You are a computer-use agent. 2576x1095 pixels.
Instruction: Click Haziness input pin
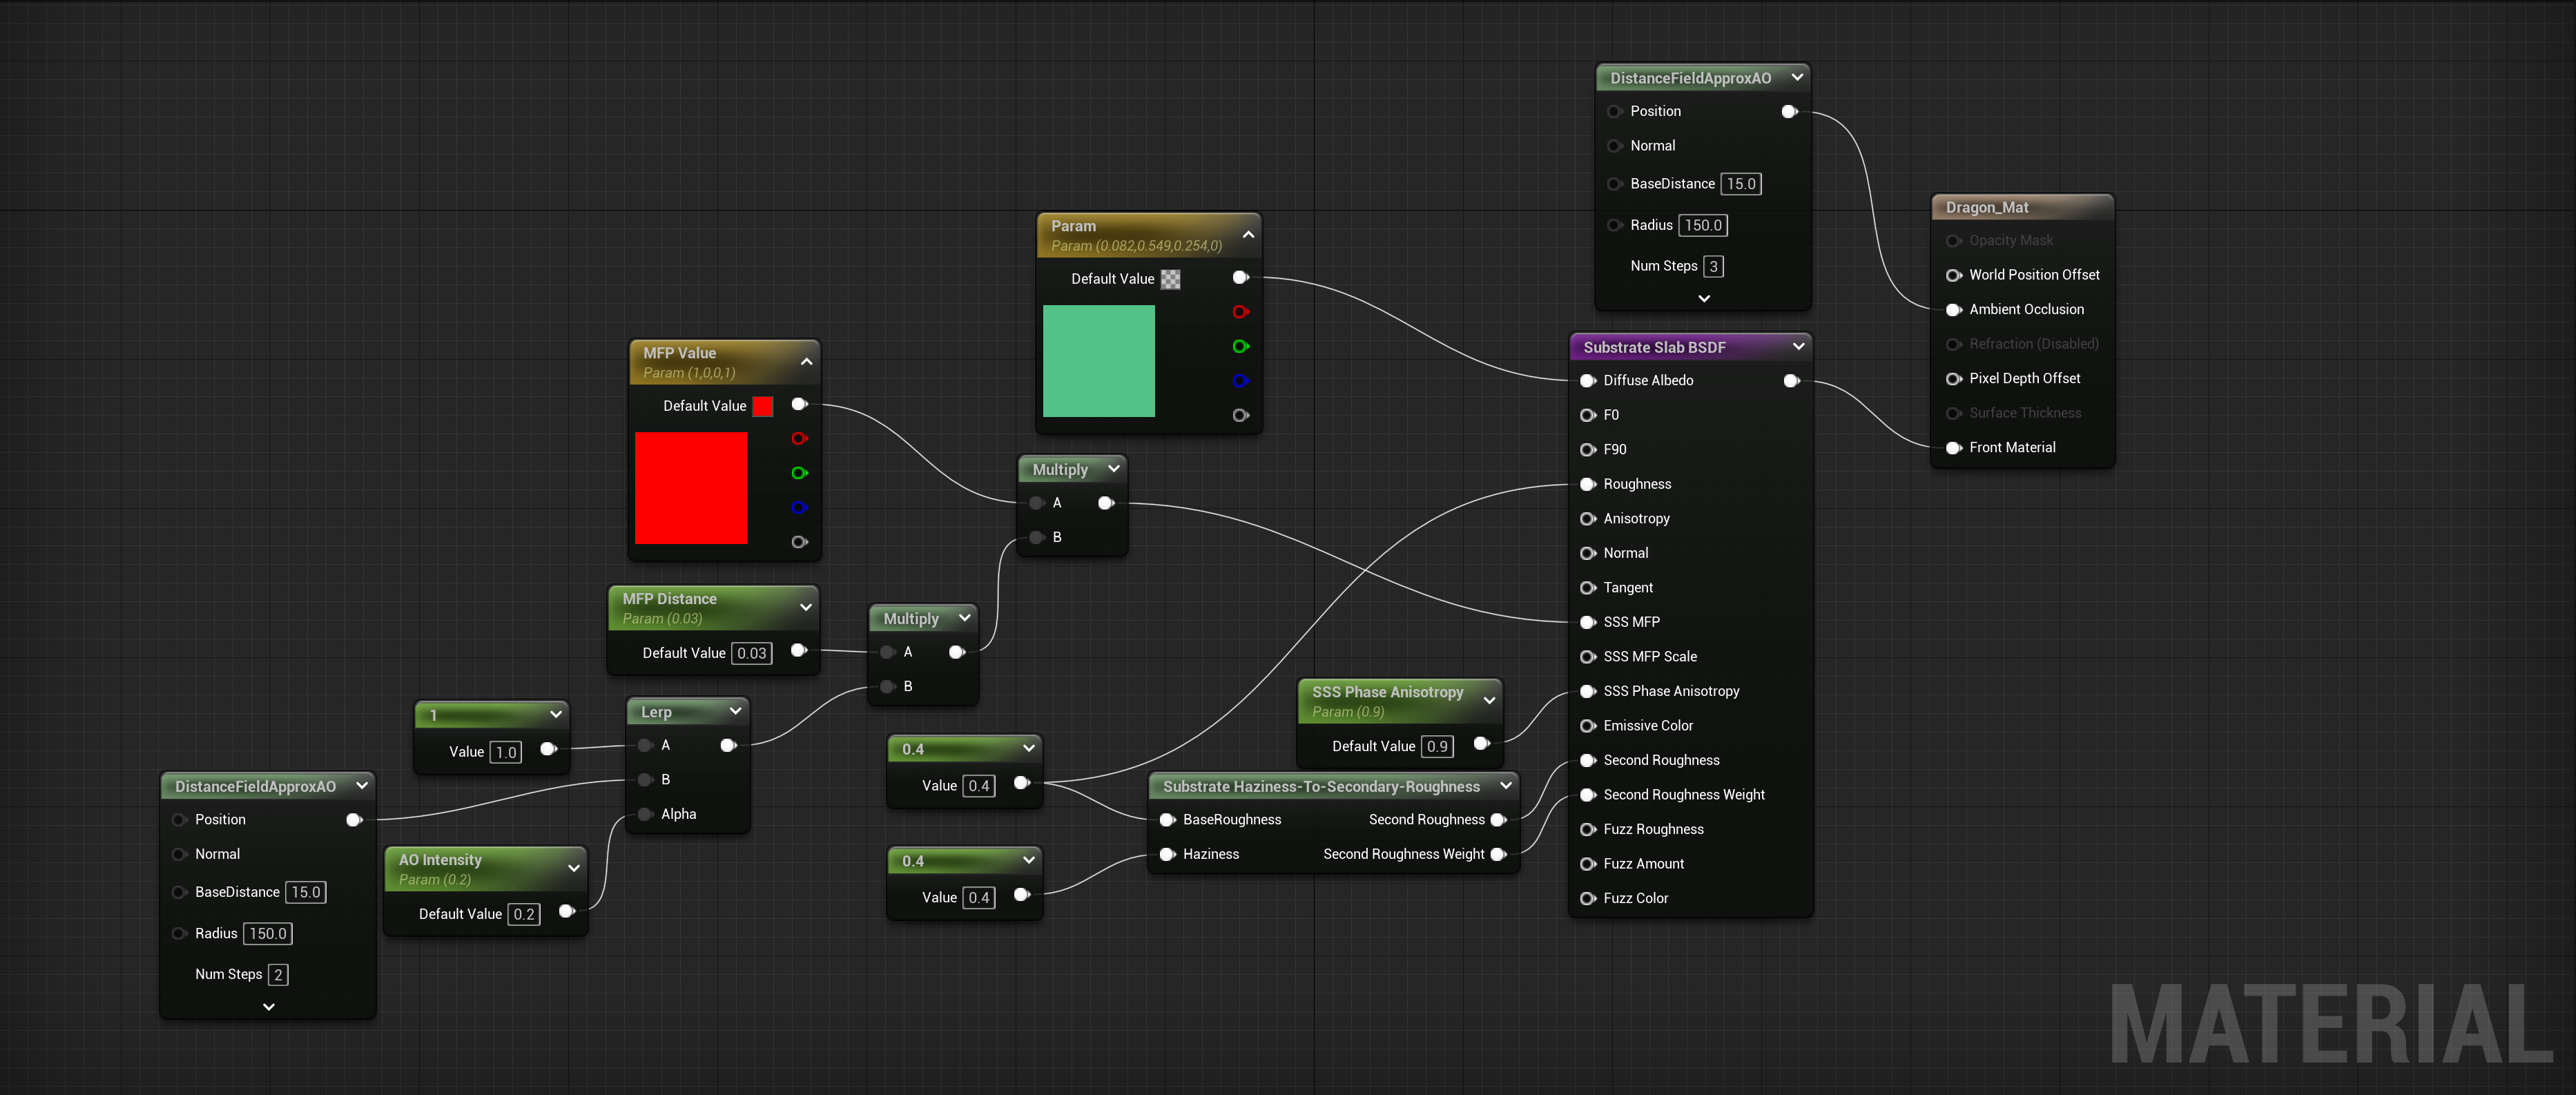coord(1167,854)
